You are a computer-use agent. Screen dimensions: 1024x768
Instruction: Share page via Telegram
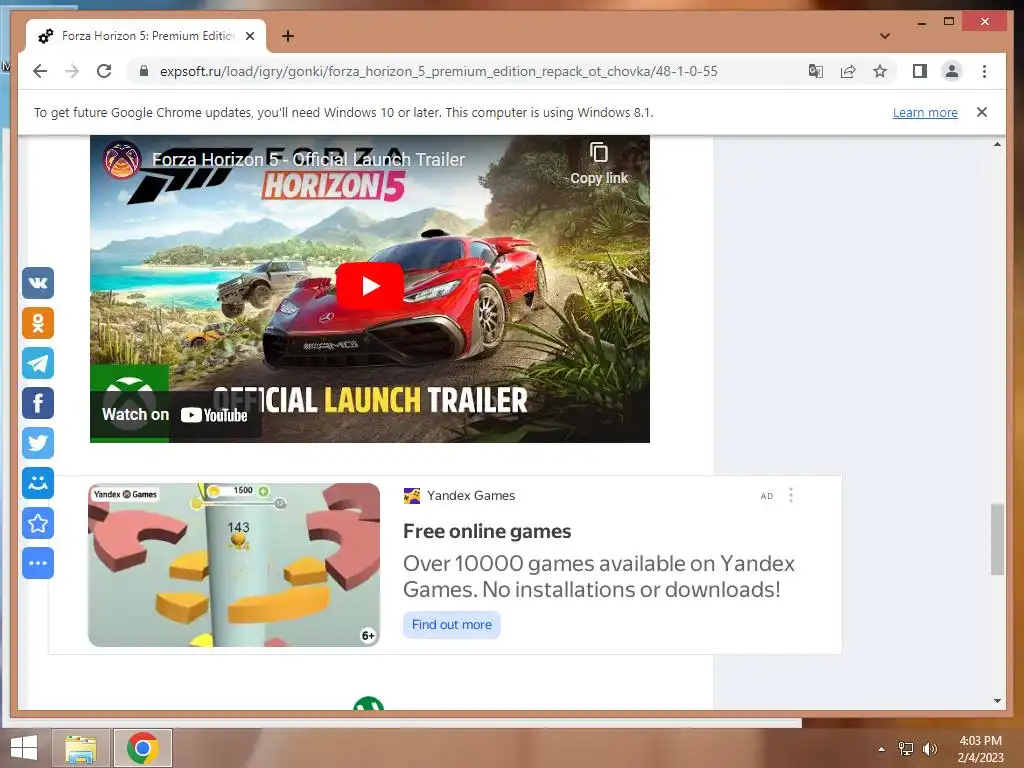click(x=38, y=363)
